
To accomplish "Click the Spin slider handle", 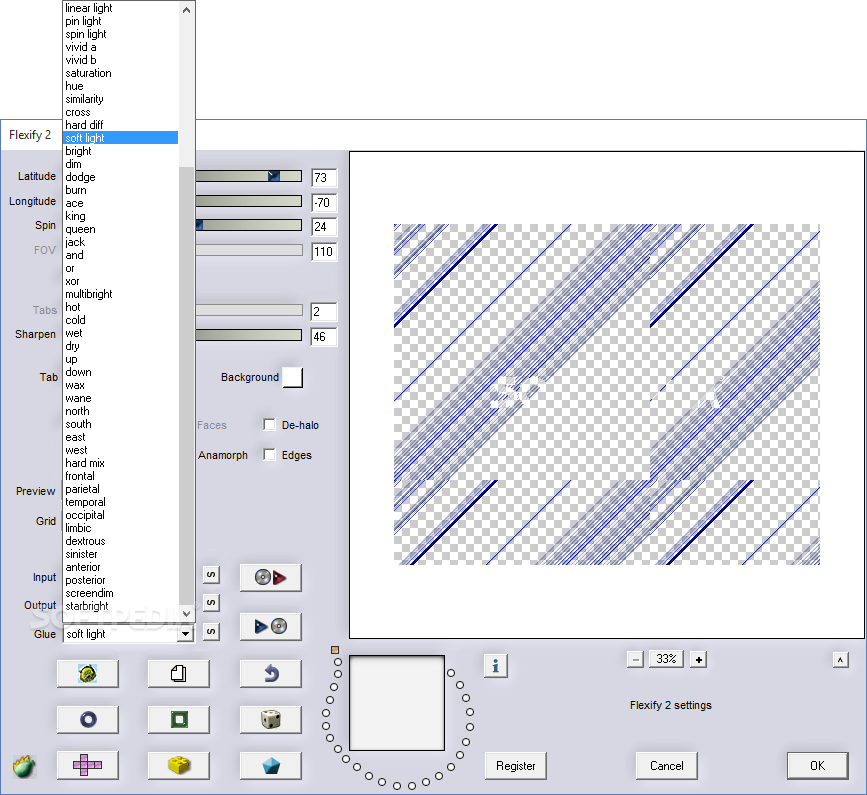I will (199, 225).
